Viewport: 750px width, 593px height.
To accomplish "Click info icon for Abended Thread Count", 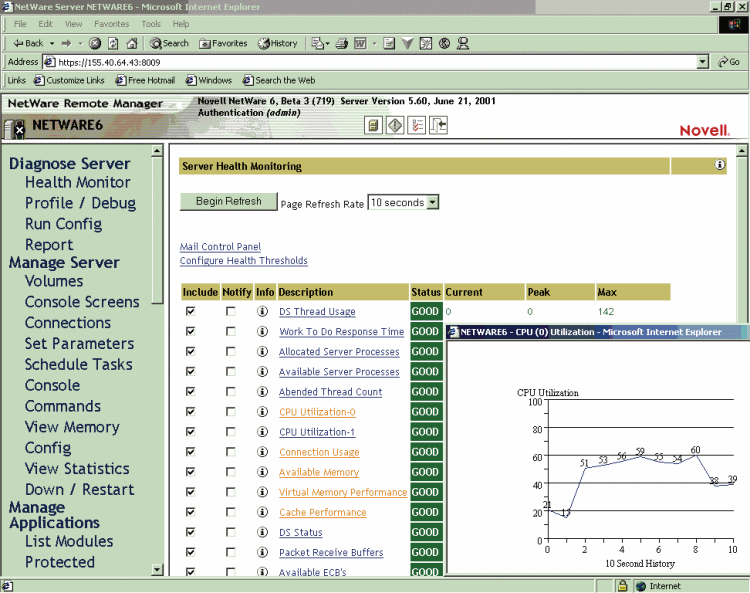I will point(262,392).
